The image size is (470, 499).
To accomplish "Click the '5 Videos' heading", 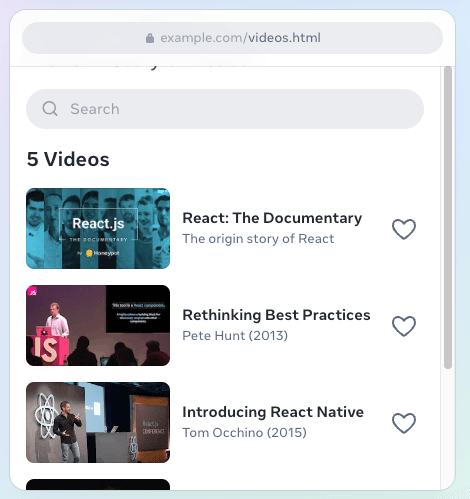I will [x=68, y=159].
